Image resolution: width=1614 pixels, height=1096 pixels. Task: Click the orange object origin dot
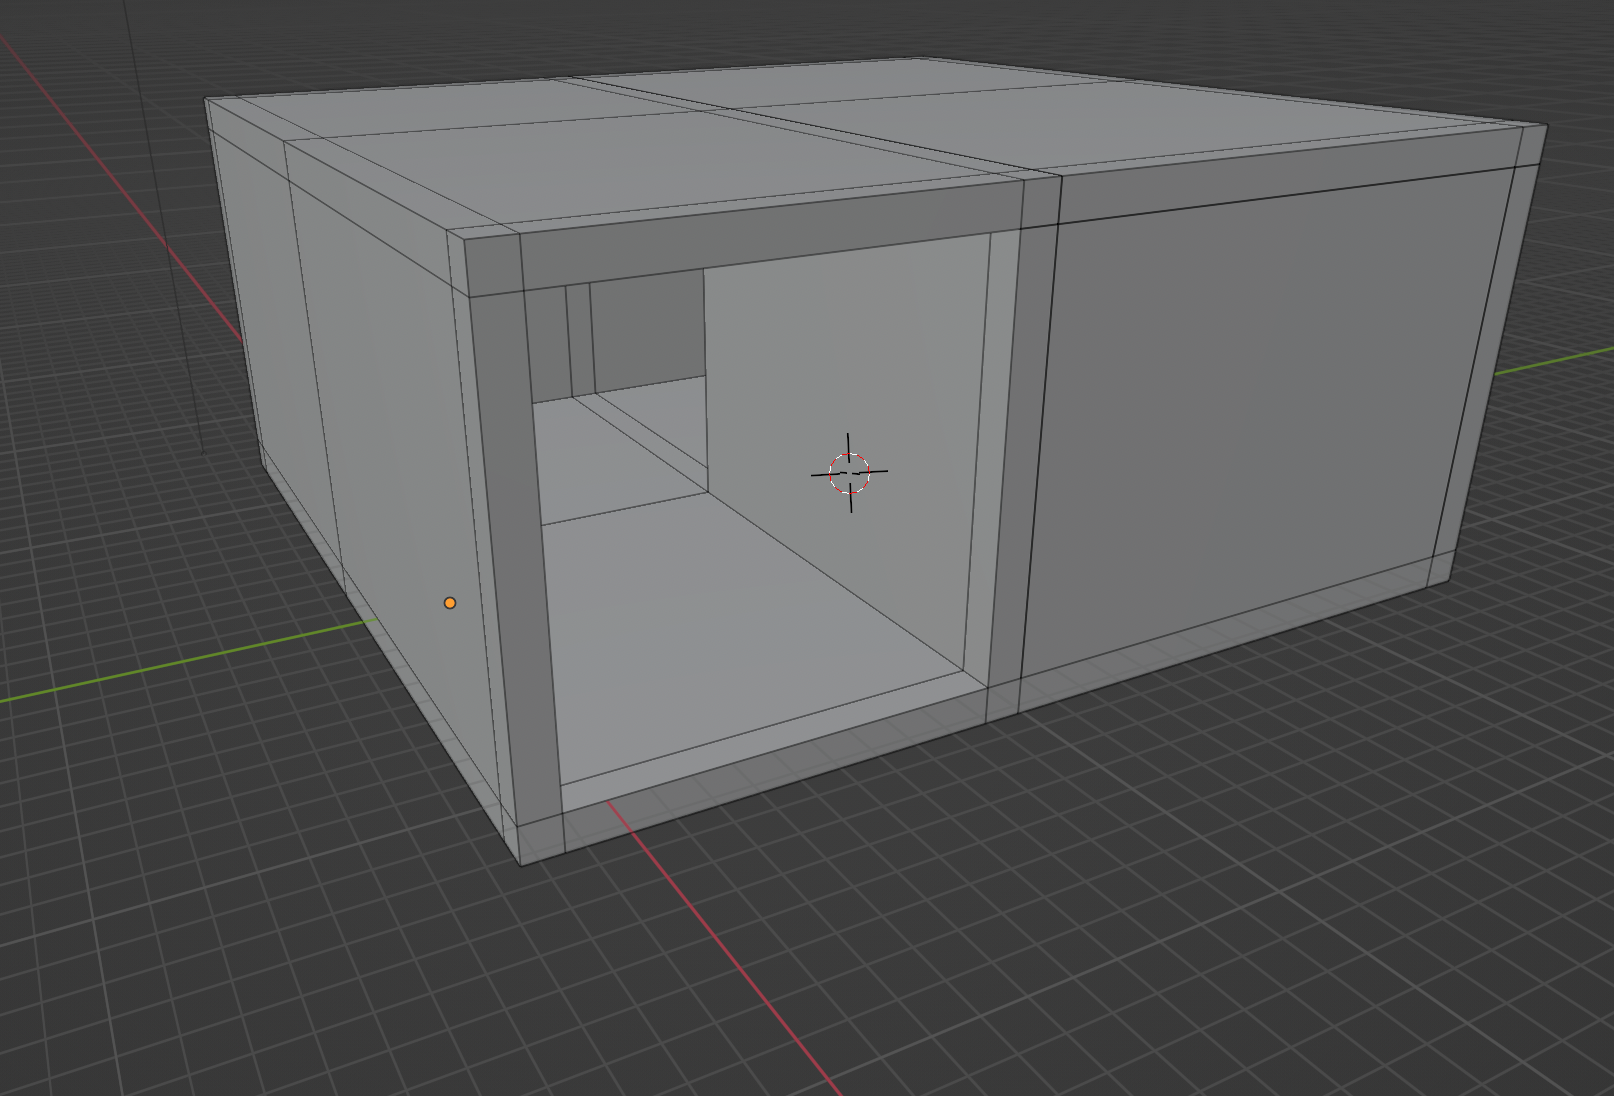[450, 603]
